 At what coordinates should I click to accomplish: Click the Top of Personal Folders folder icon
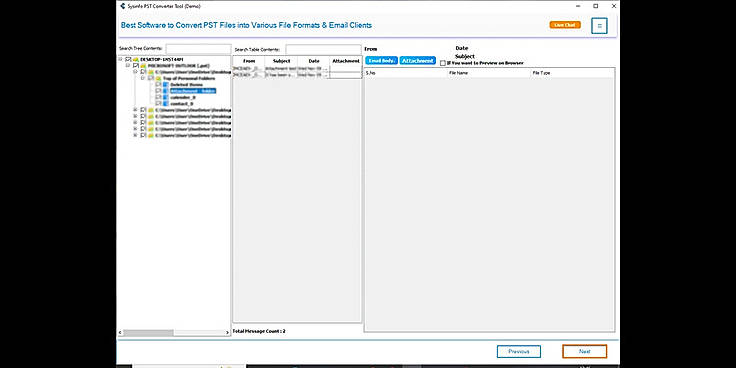coord(158,78)
